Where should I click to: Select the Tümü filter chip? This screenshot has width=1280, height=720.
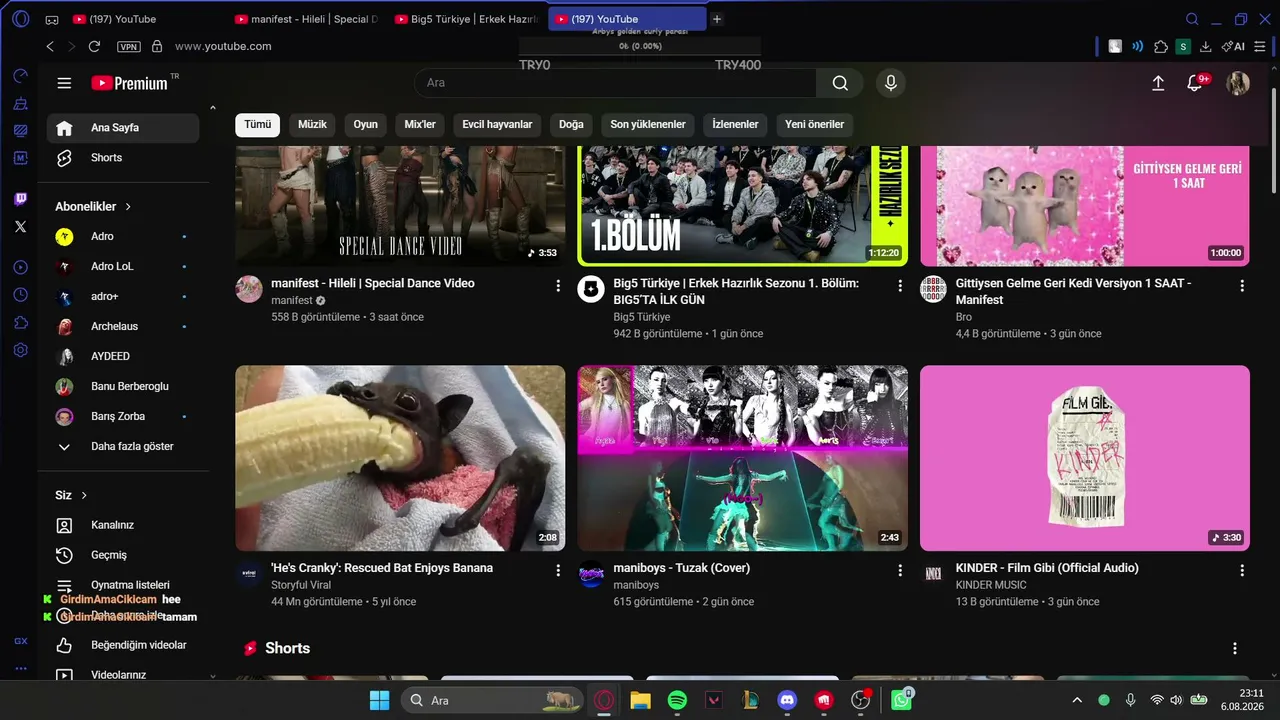click(257, 124)
